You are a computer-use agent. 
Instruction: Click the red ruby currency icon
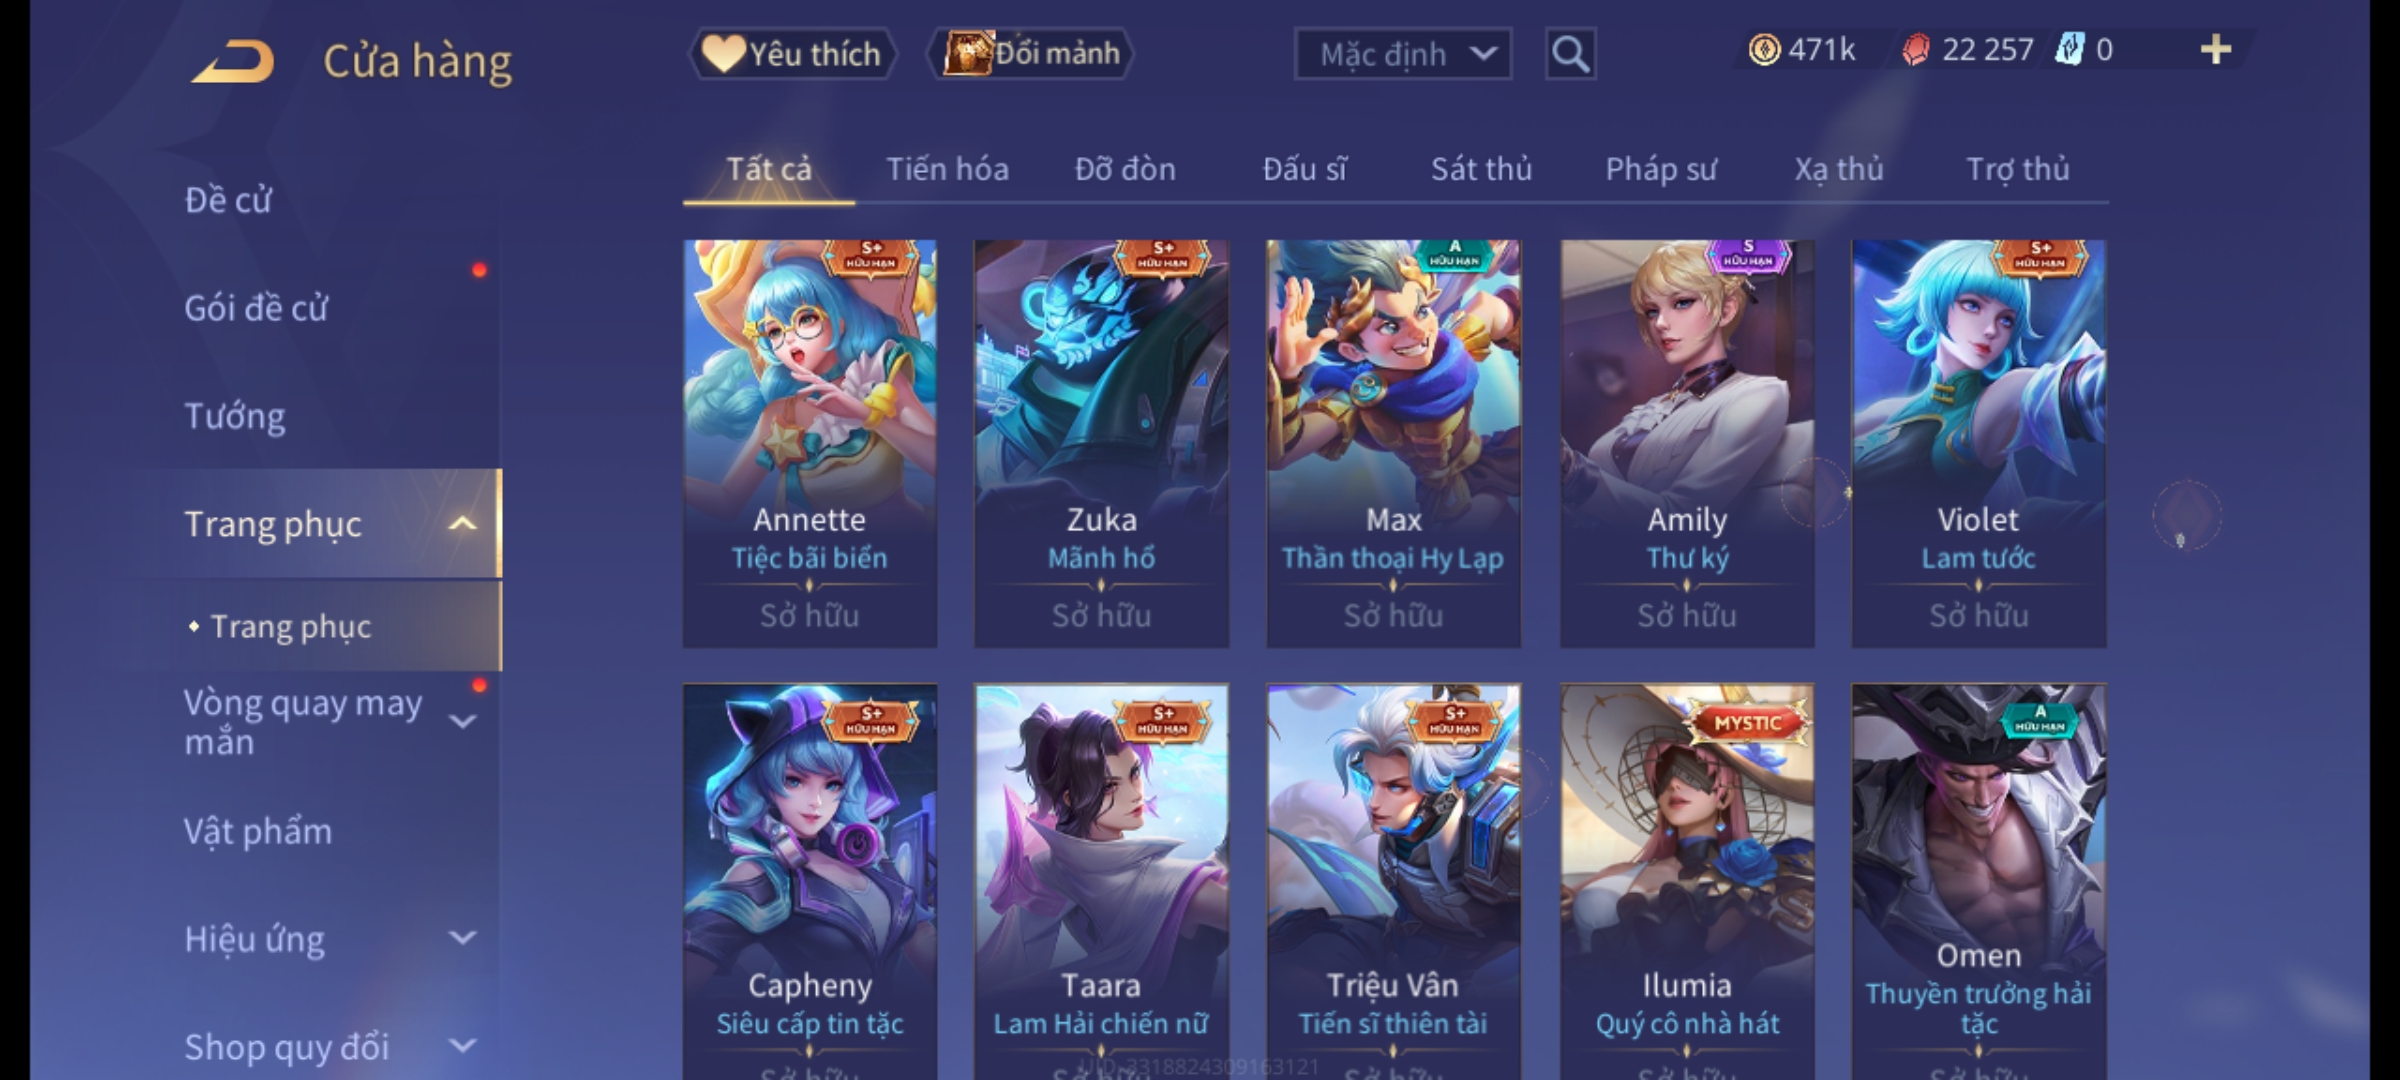1915,50
